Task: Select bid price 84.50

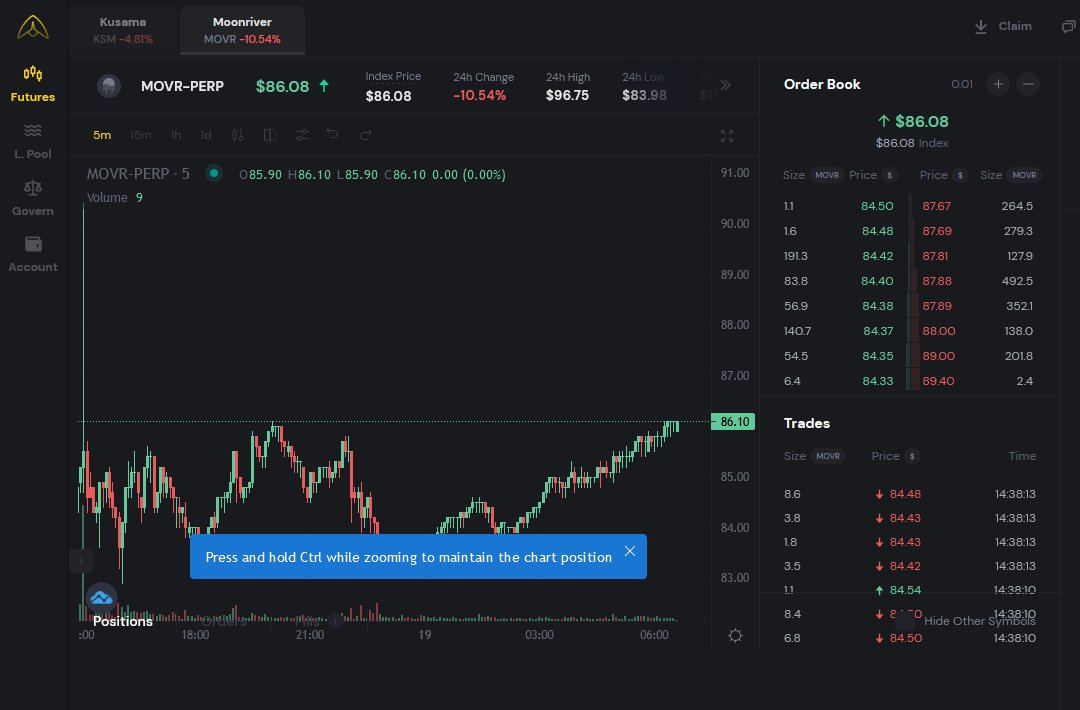Action: pyautogui.click(x=877, y=206)
